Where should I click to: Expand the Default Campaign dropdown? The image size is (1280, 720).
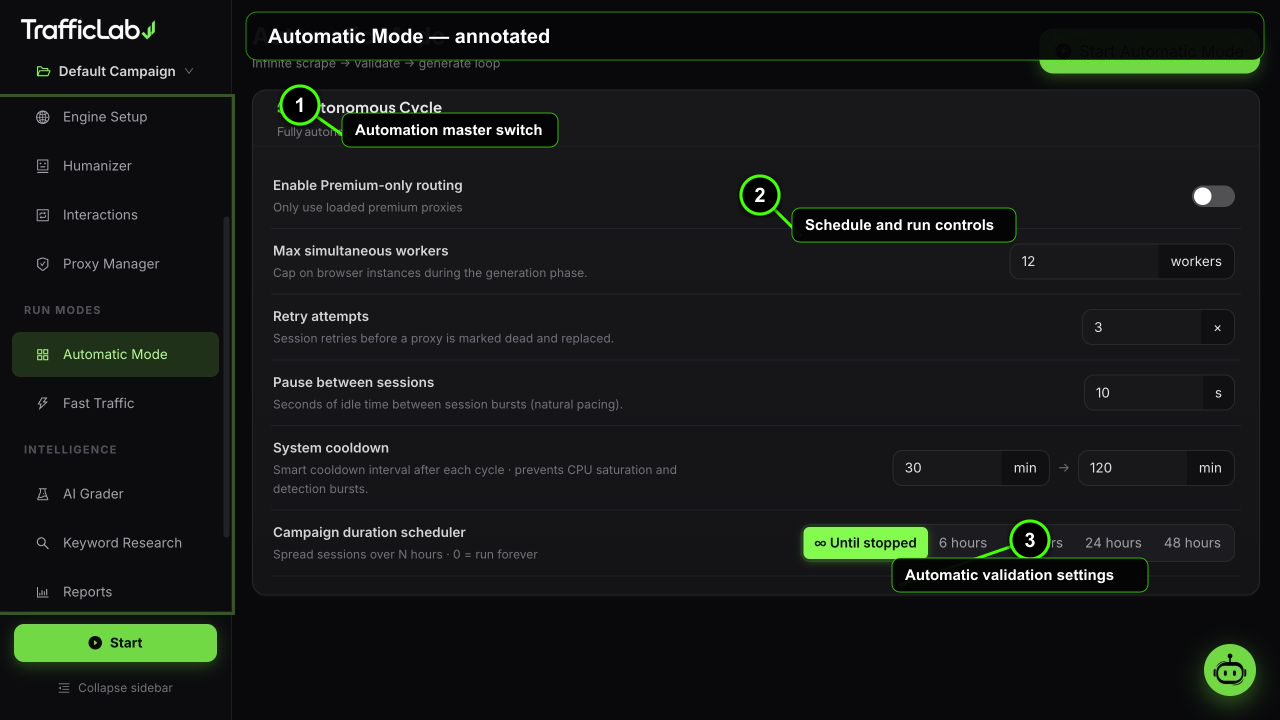click(115, 71)
